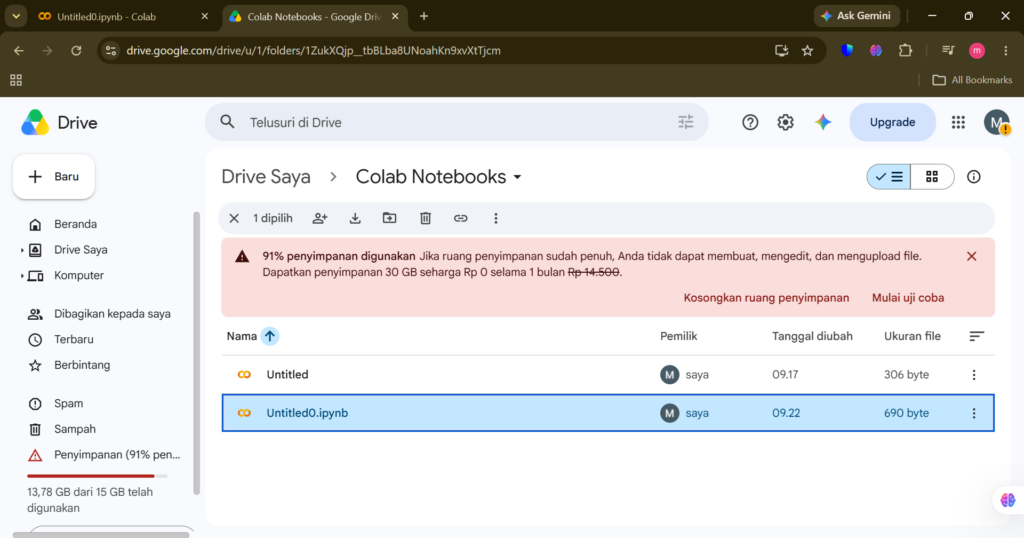Click the browser address bar URL
Viewport: 1024px width, 538px height.
point(313,50)
